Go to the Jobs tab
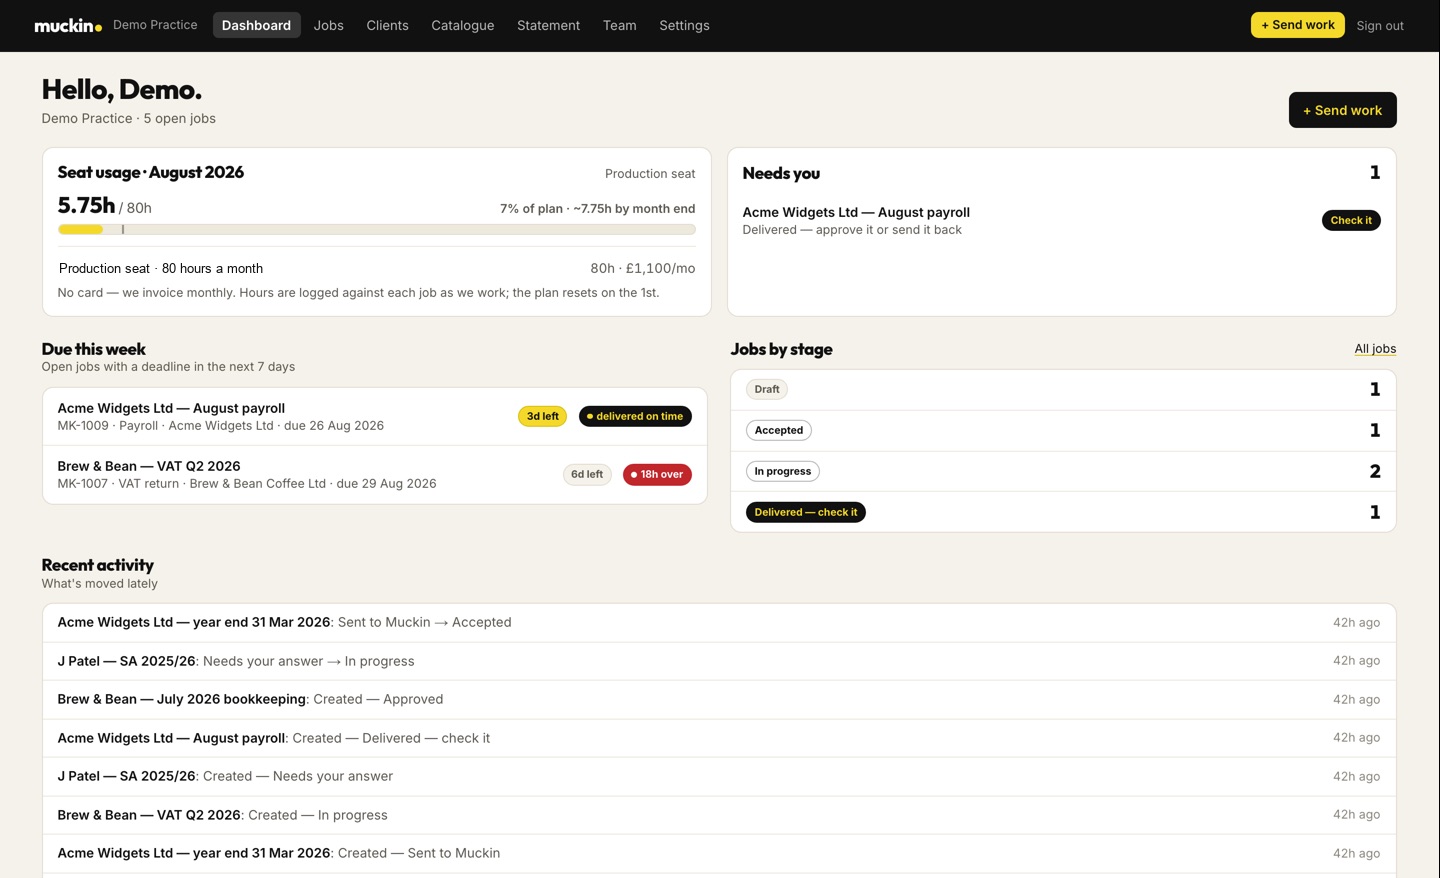1440x878 pixels. 328,25
